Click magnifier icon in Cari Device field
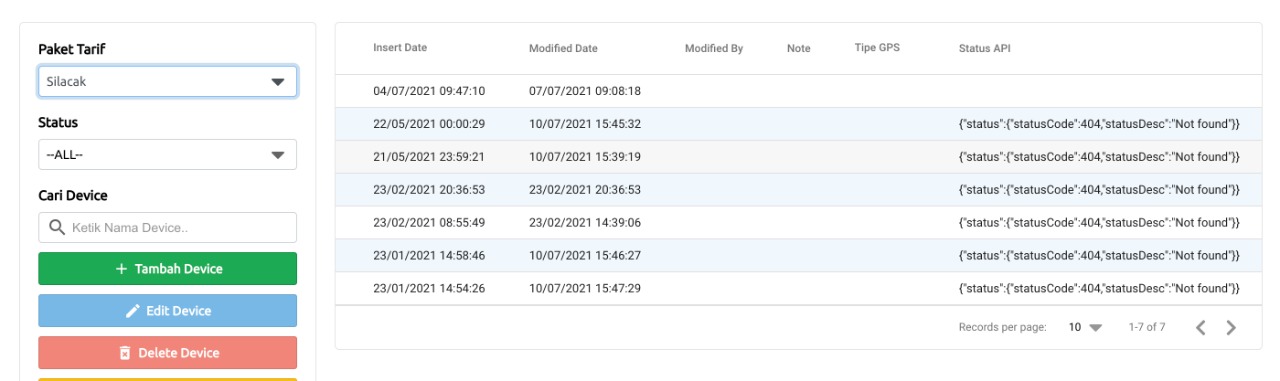 click(x=56, y=228)
